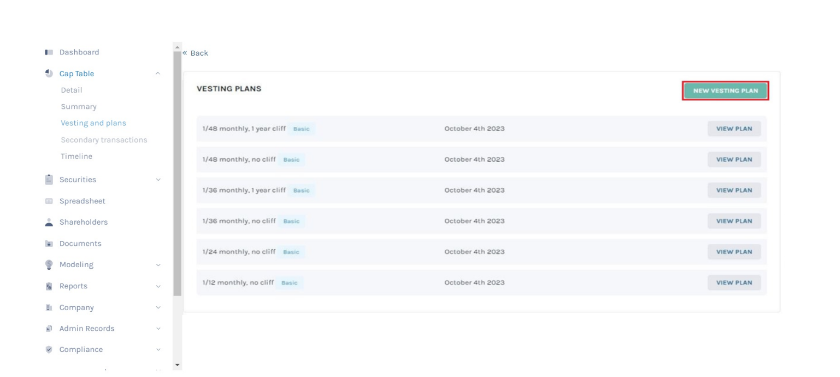The width and height of the screenshot is (840, 377).
Task: Click the Modeling lightbulb icon
Action: (49, 265)
